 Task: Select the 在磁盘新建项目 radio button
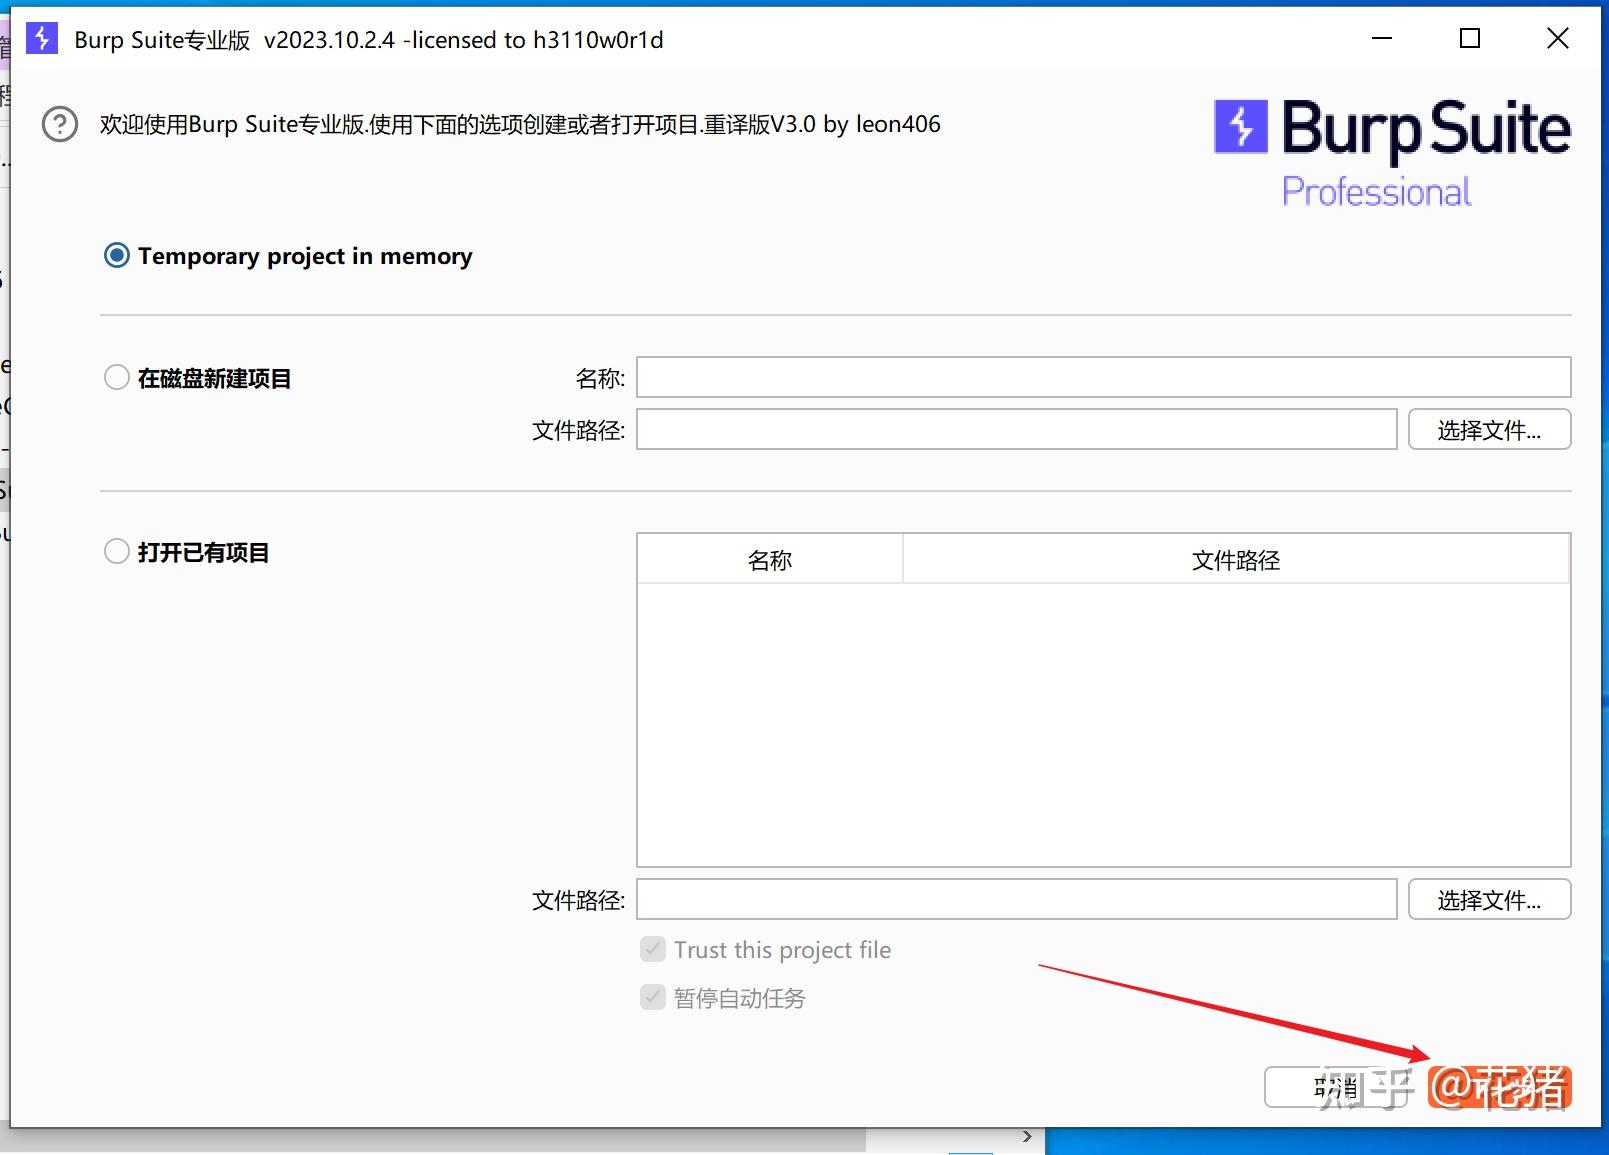point(117,377)
